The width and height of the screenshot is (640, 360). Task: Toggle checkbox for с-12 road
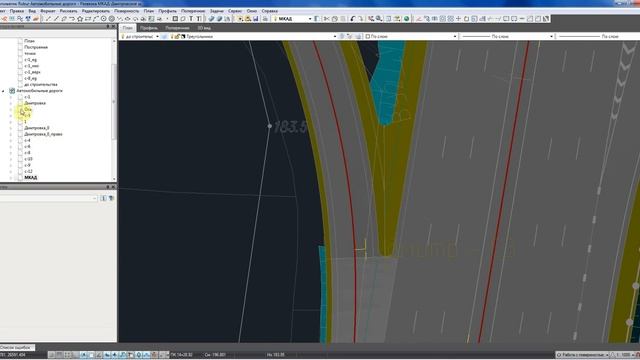20,171
